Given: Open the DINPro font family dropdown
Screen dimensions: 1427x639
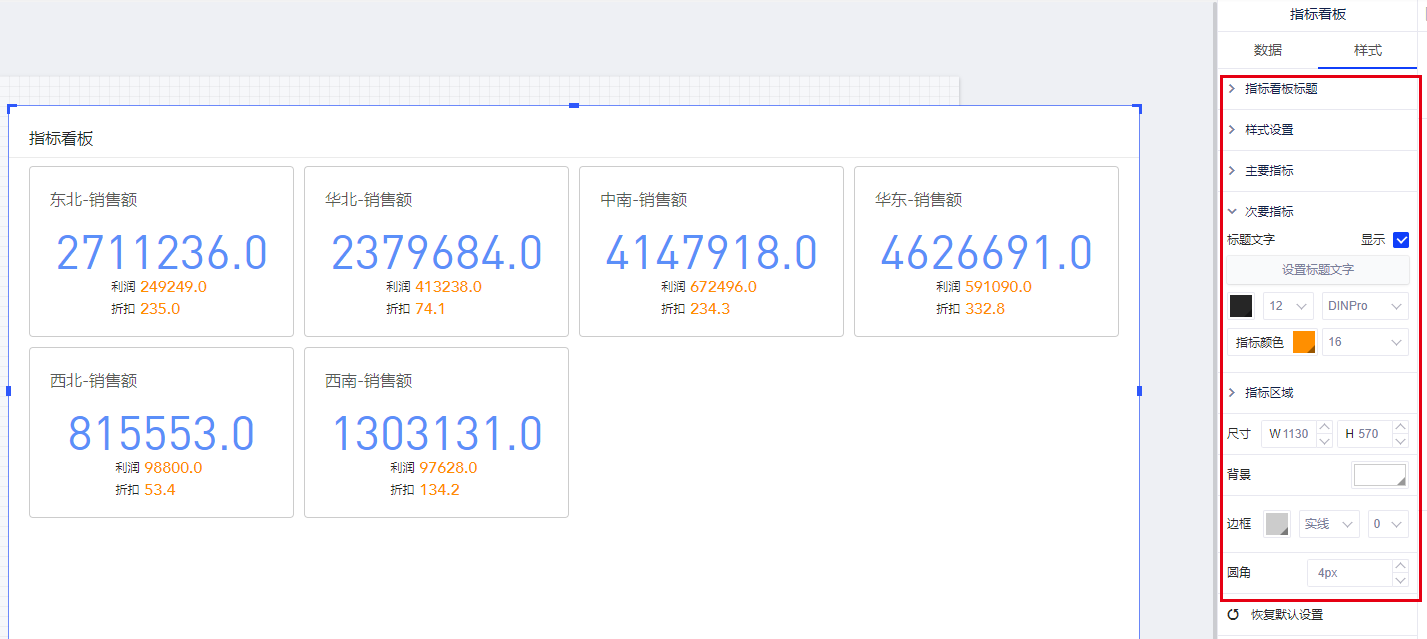Looking at the screenshot, I should tap(1364, 306).
